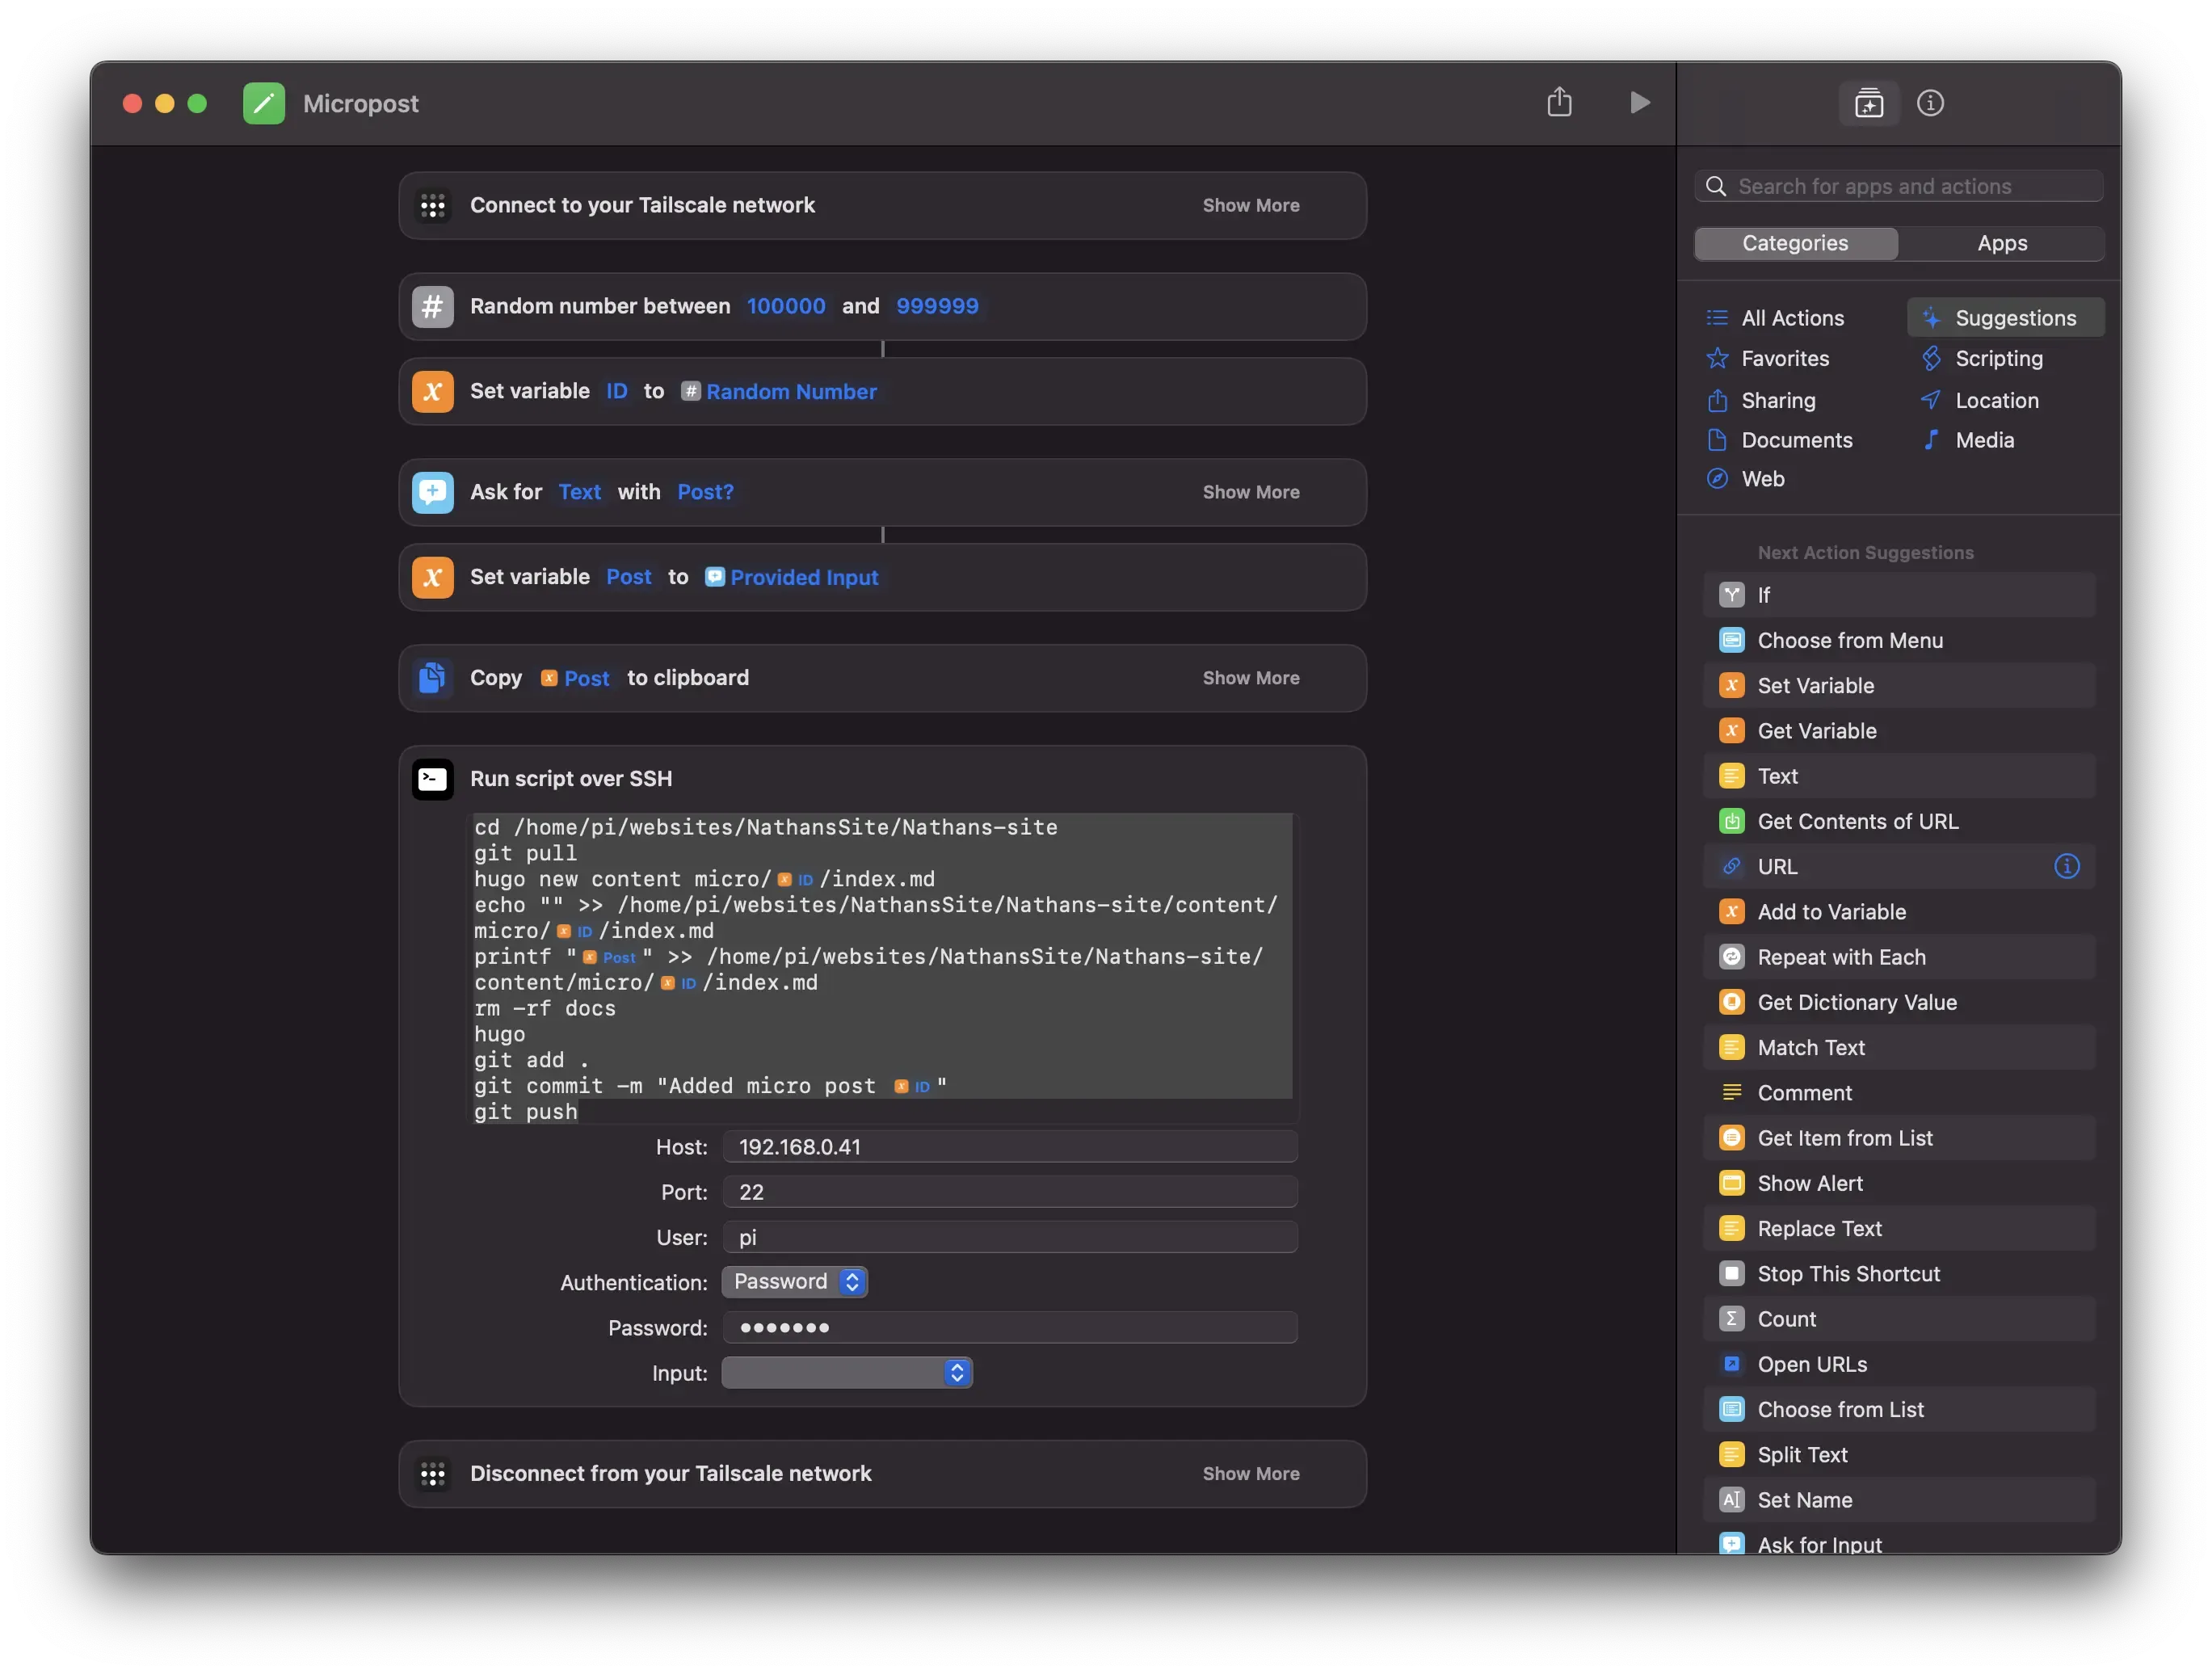This screenshot has width=2212, height=1674.
Task: Add the Choose from Menu suggested action
Action: [1850, 640]
